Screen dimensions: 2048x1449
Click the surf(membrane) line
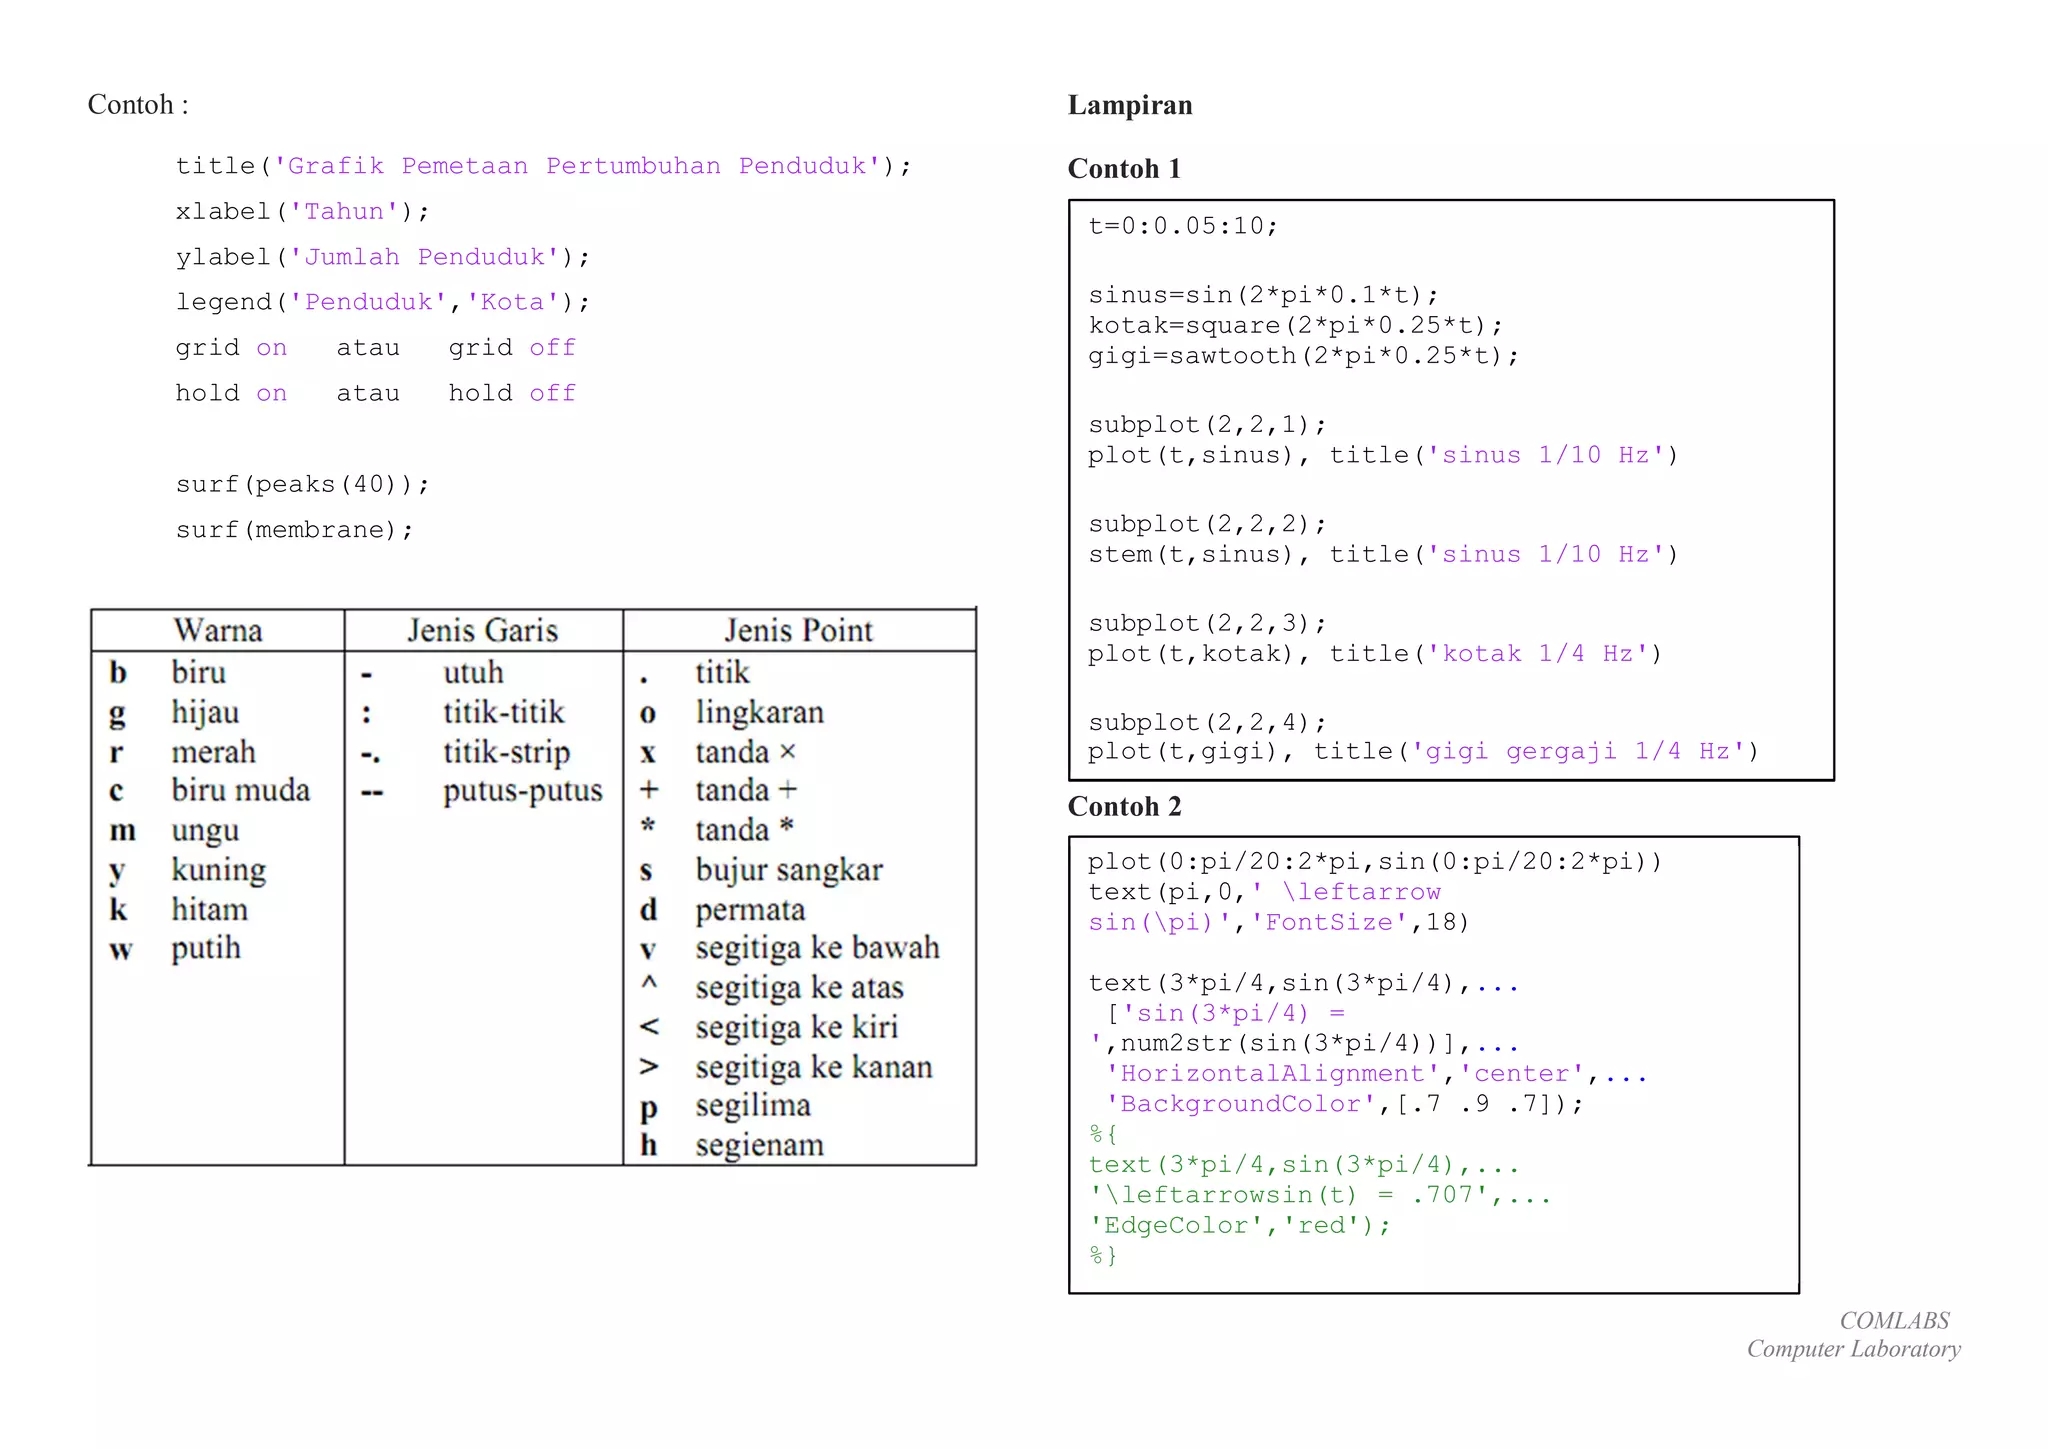tap(294, 530)
